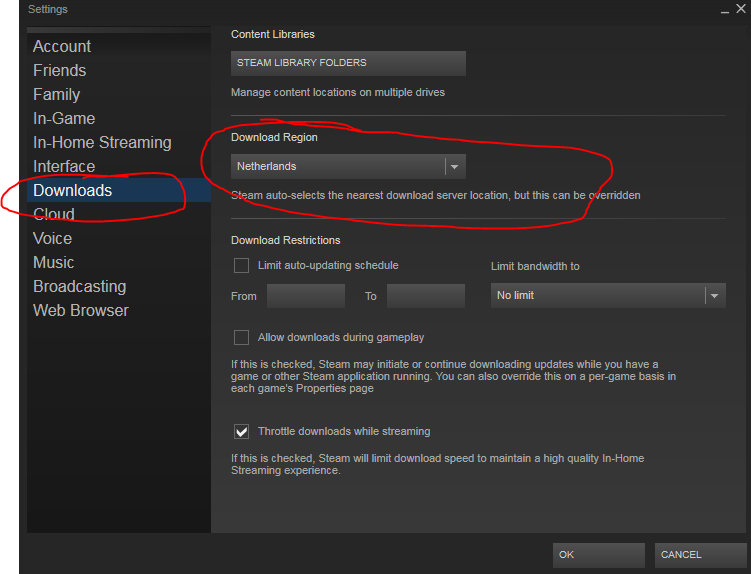Click 'Manage content locations on multiple drives' text
This screenshot has width=751, height=574.
338,92
